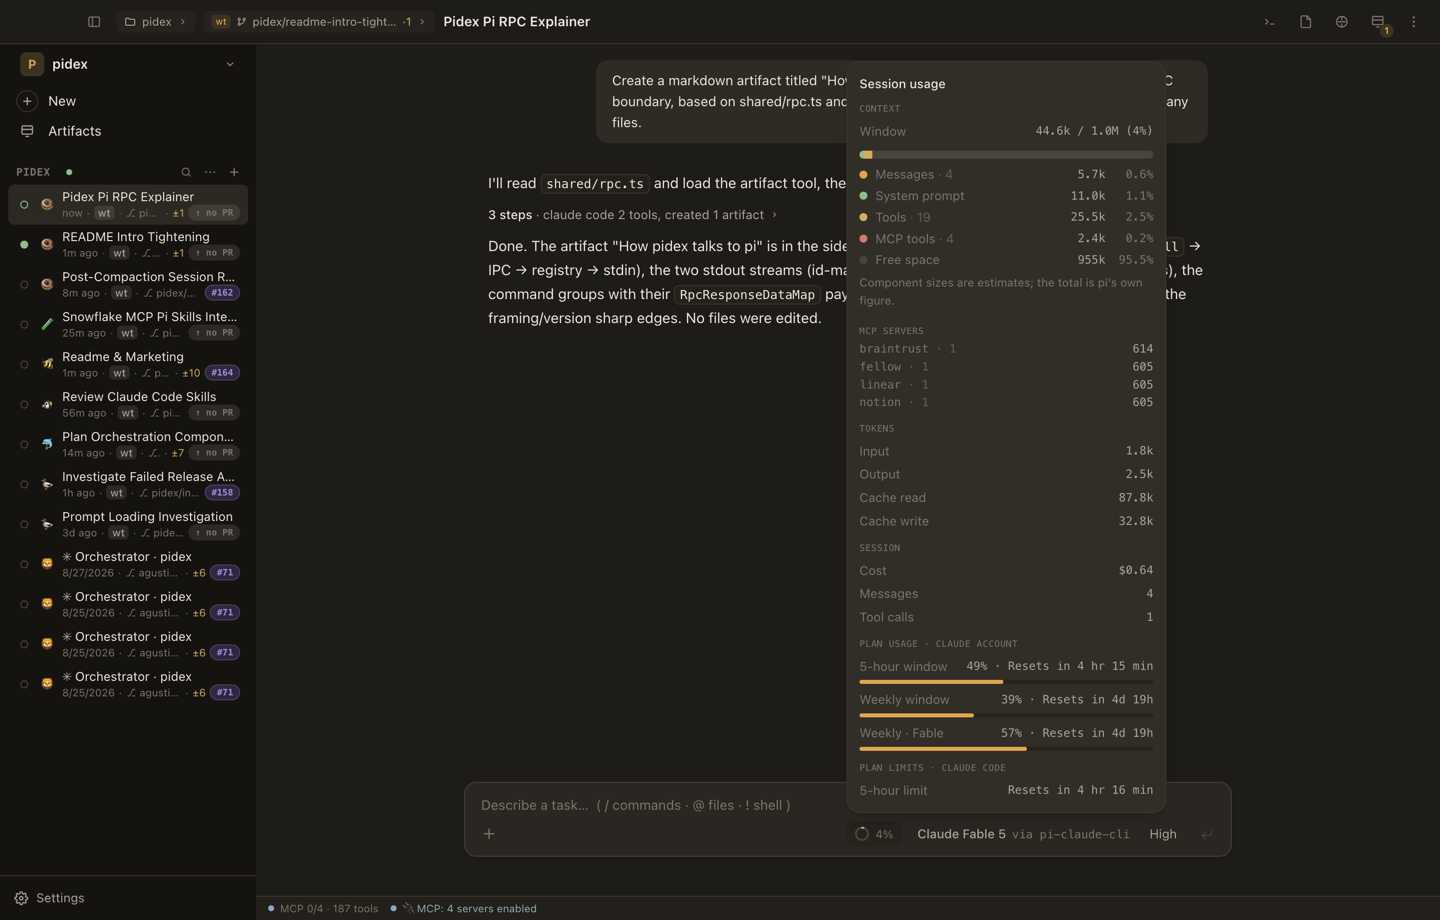Image resolution: width=1440 pixels, height=920 pixels.
Task: Toggle the sidebar panel icon in top bar
Action: point(94,22)
